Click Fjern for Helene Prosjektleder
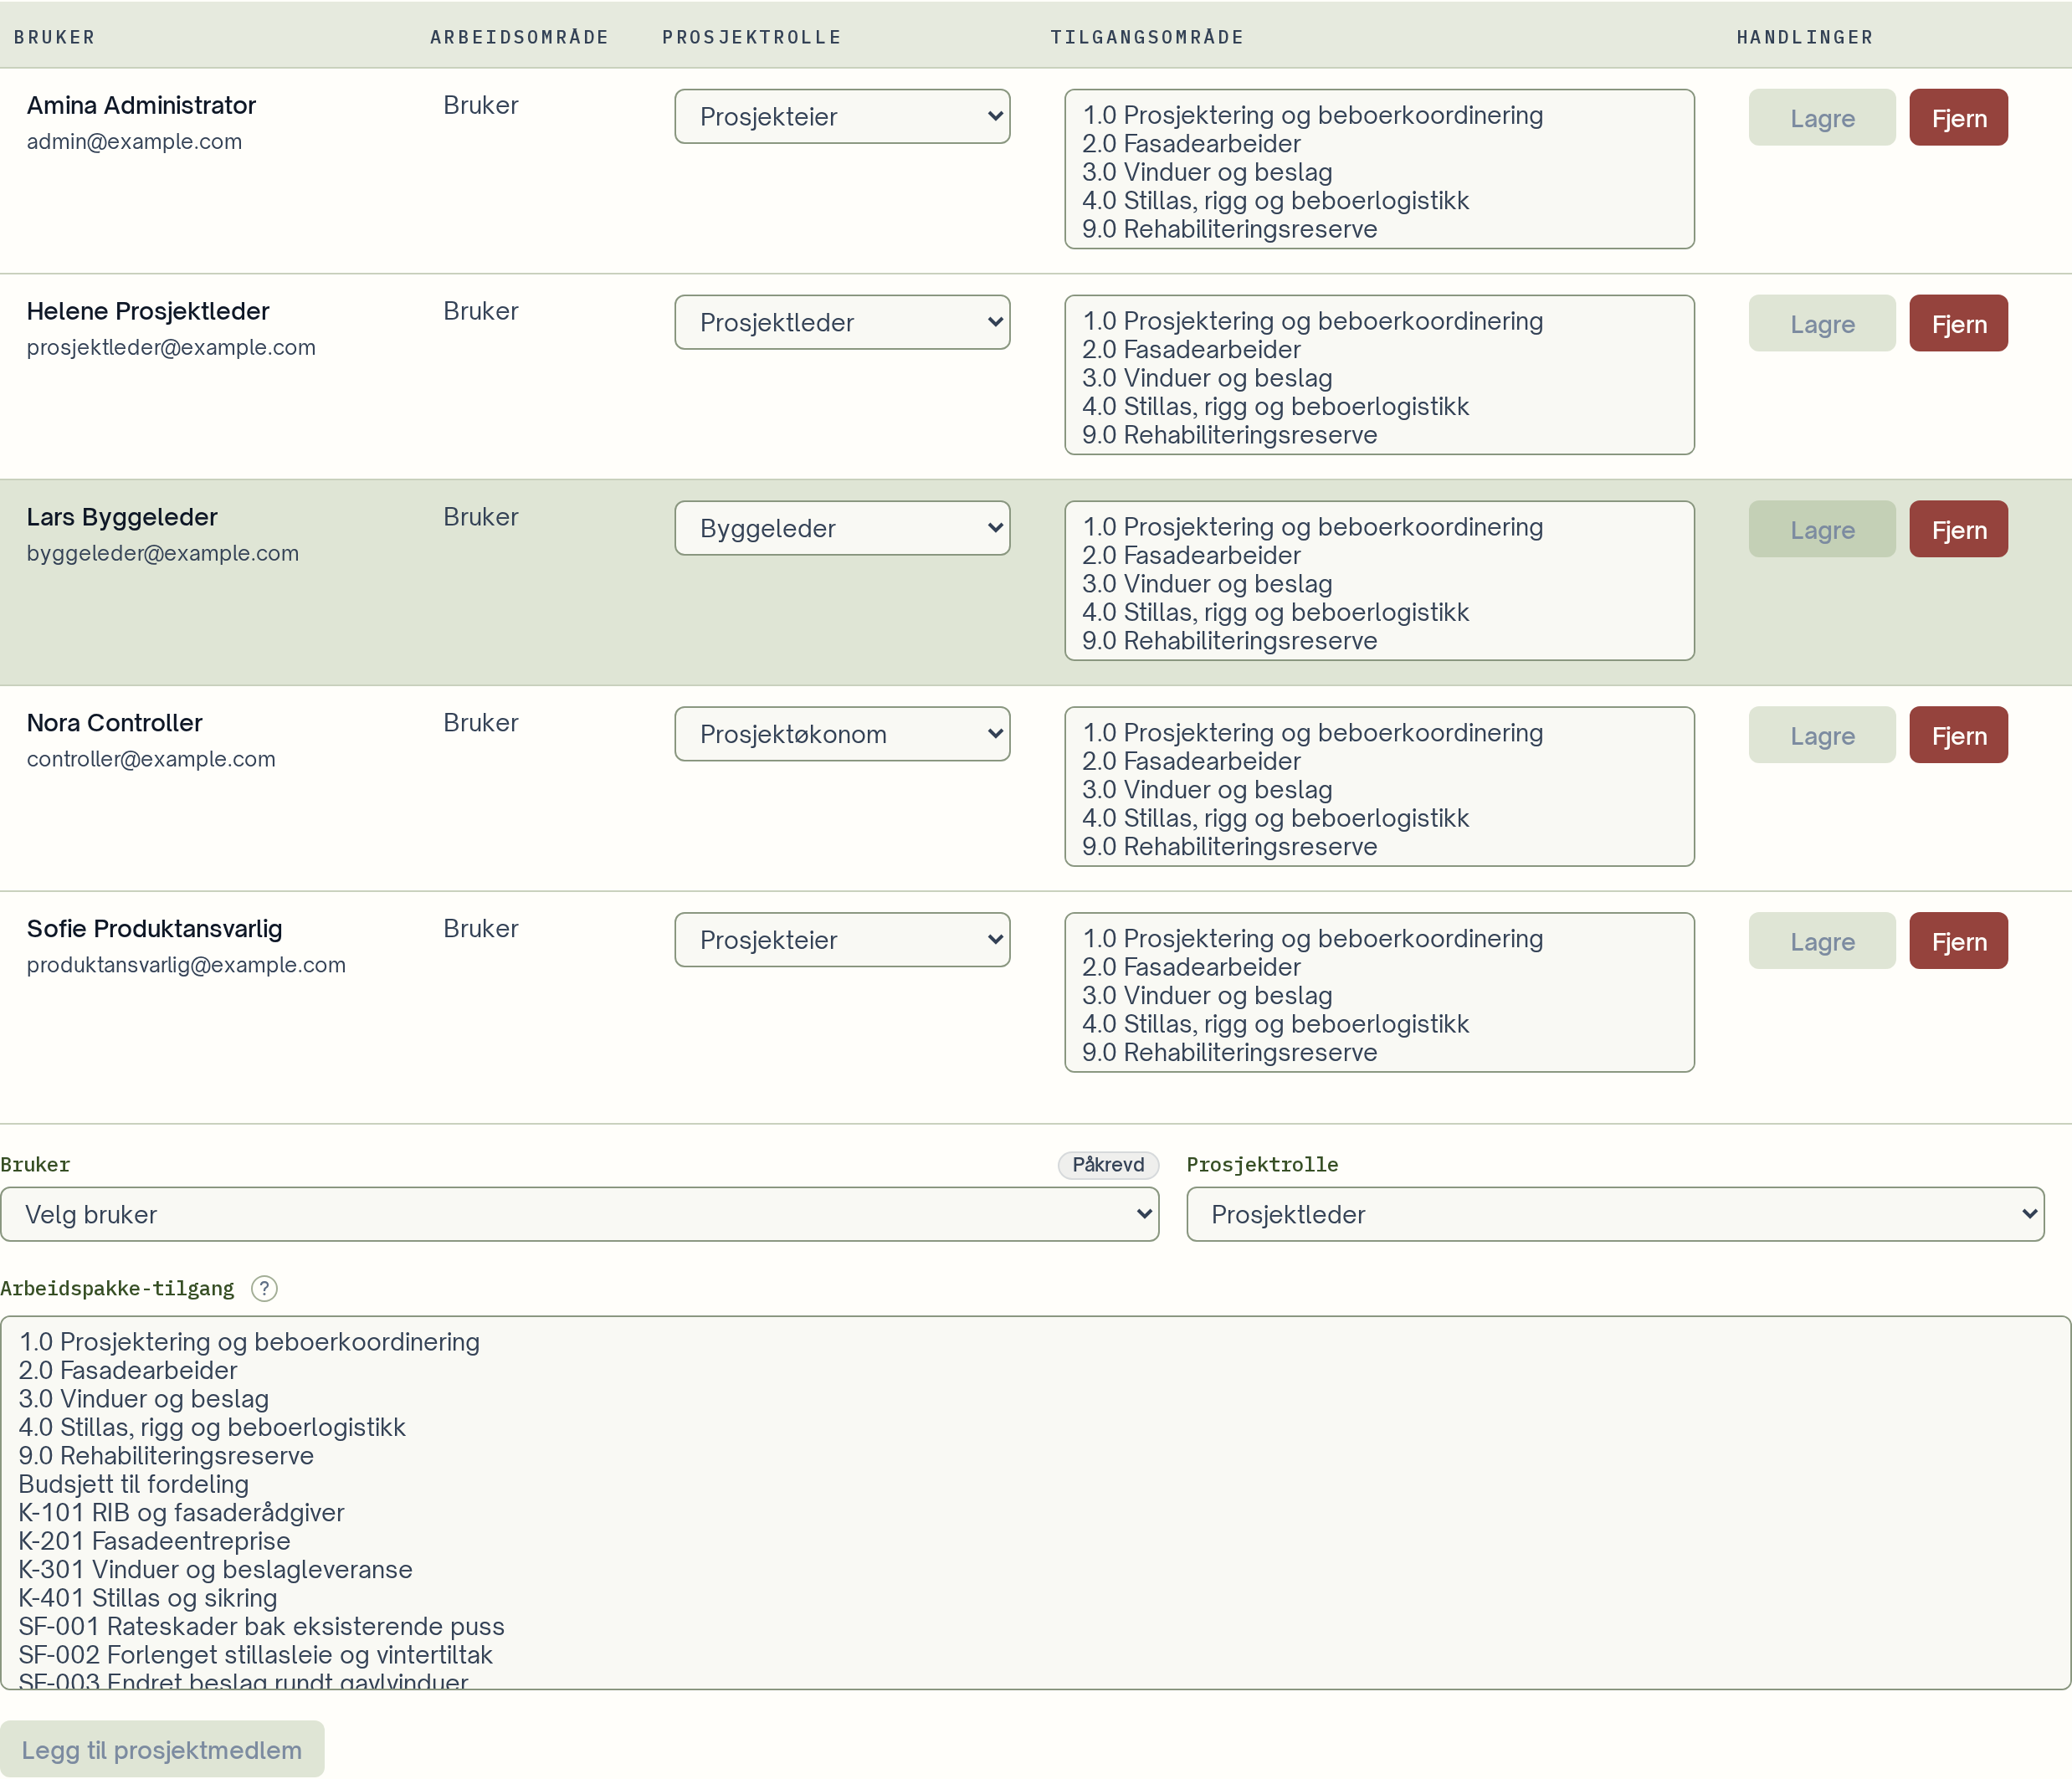This screenshot has height=1779, width=2072. (1958, 324)
